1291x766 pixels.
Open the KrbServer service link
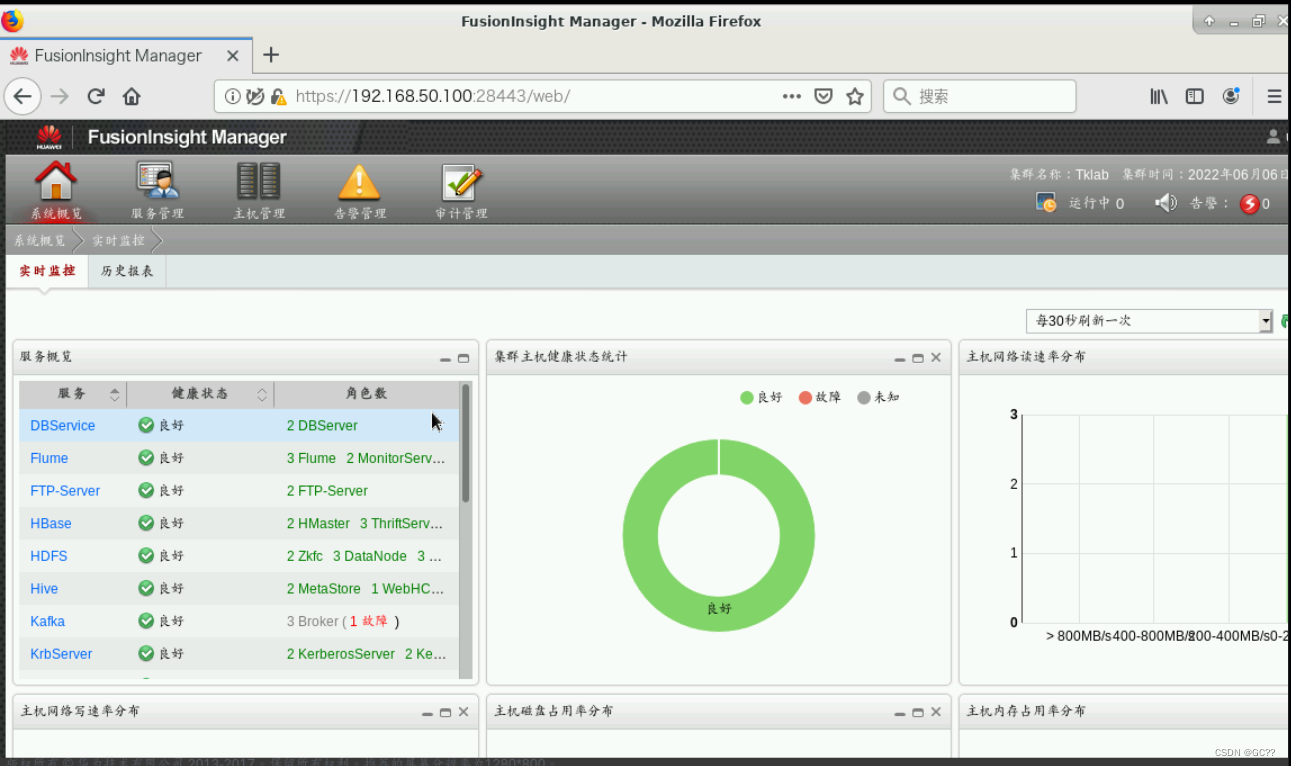[x=61, y=654]
